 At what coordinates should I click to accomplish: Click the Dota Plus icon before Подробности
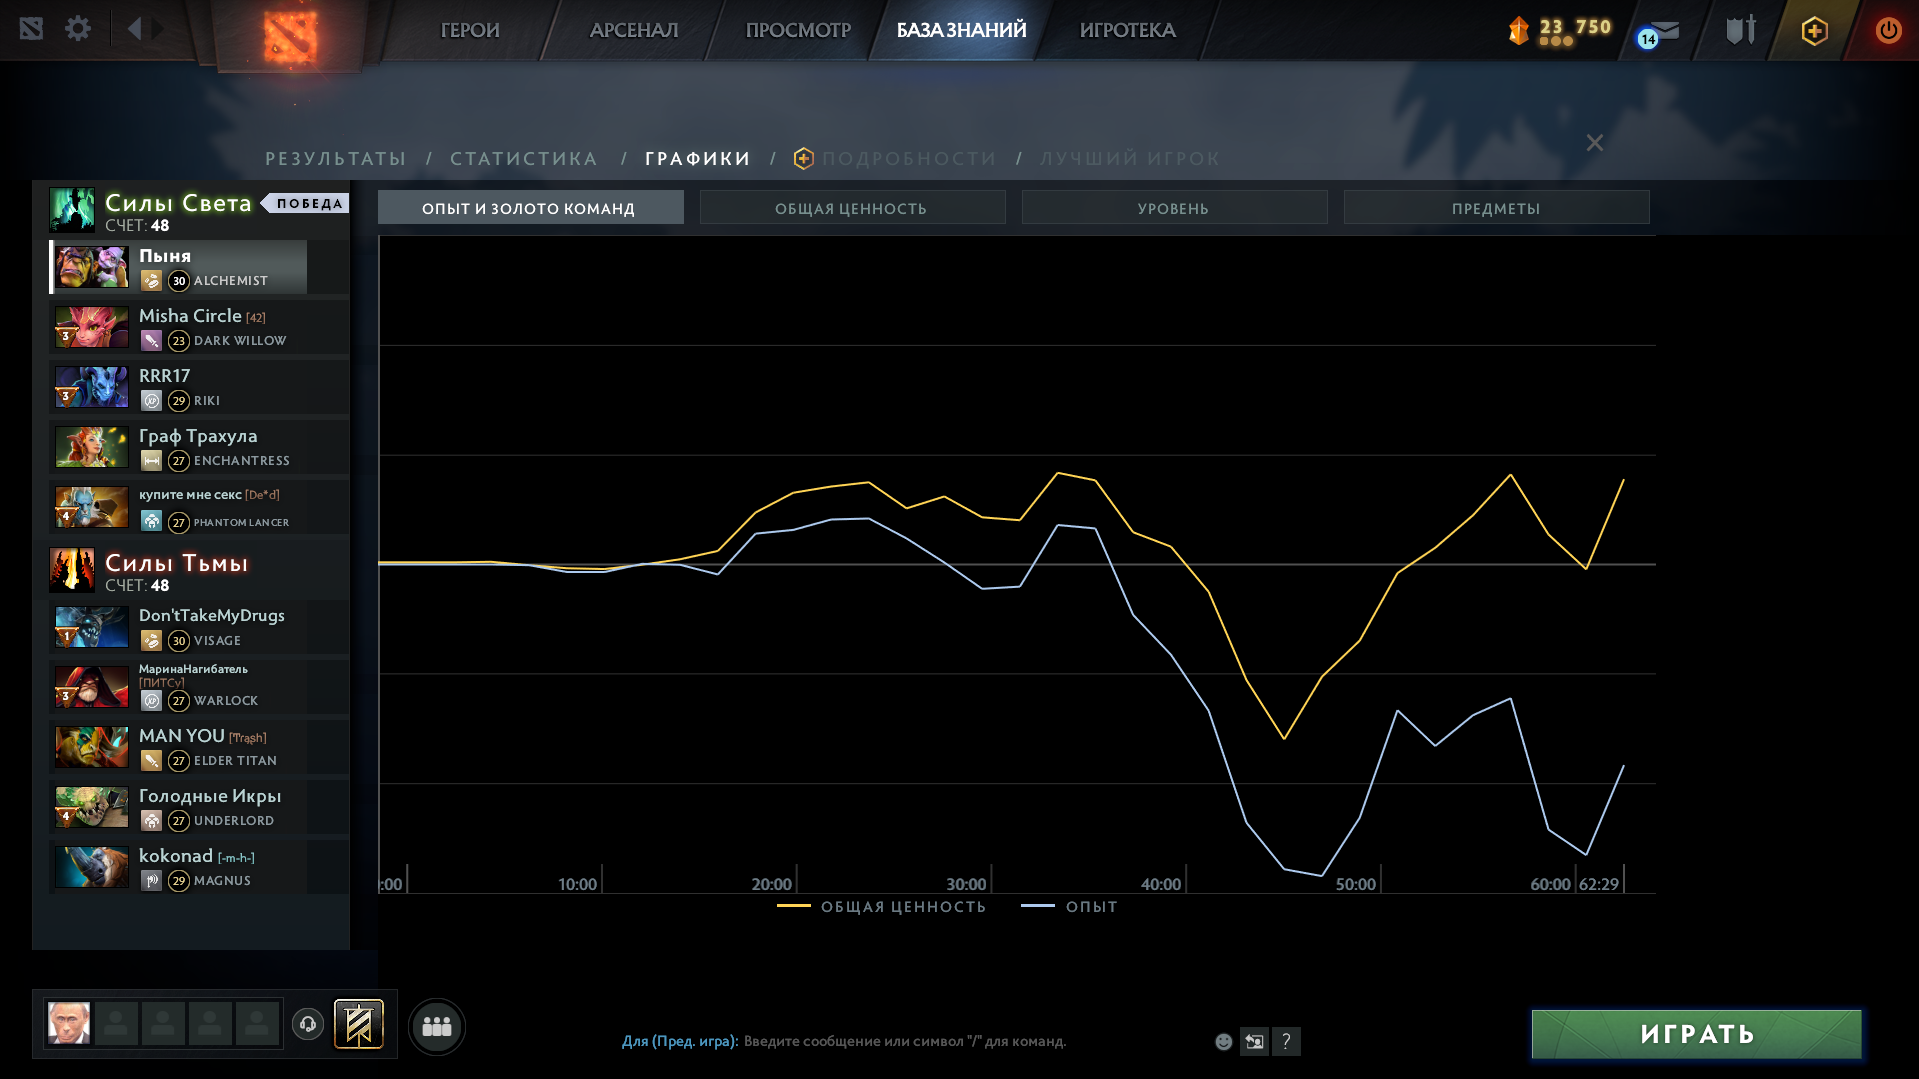pos(803,158)
